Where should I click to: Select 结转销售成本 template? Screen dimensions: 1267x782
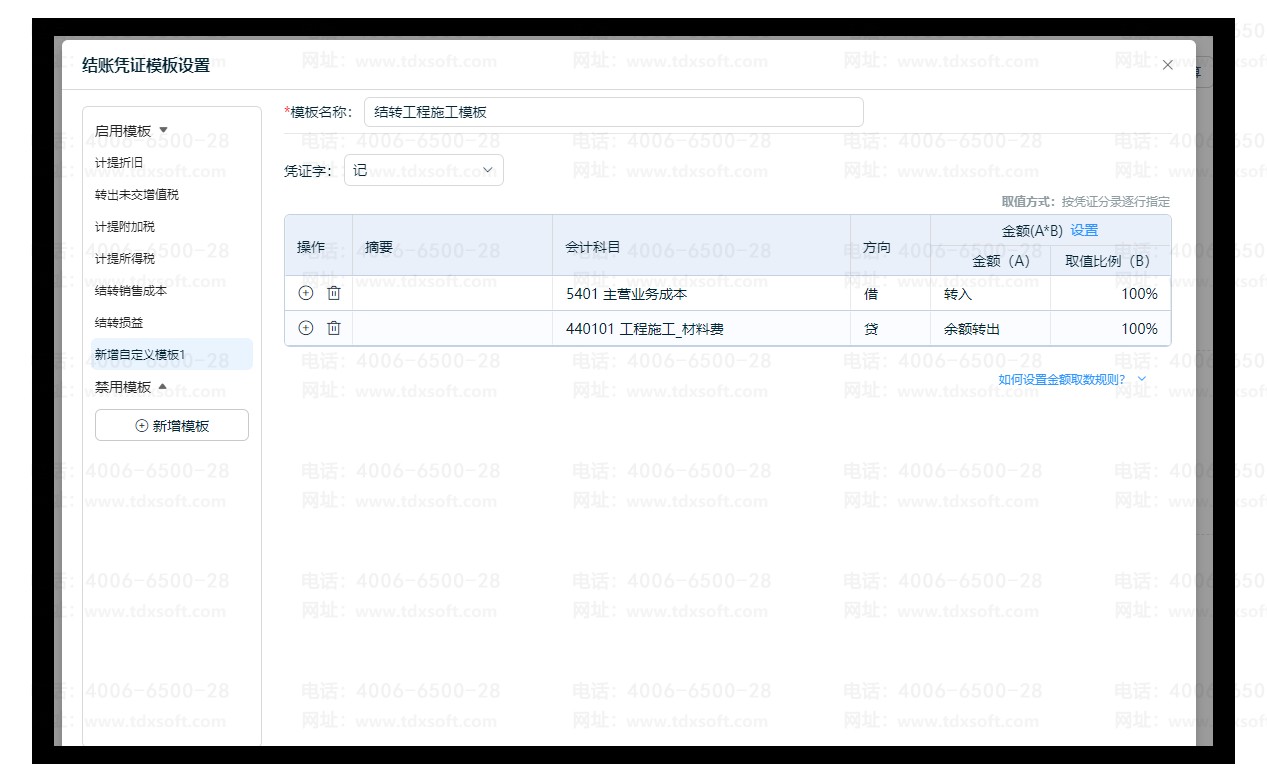pyautogui.click(x=131, y=291)
